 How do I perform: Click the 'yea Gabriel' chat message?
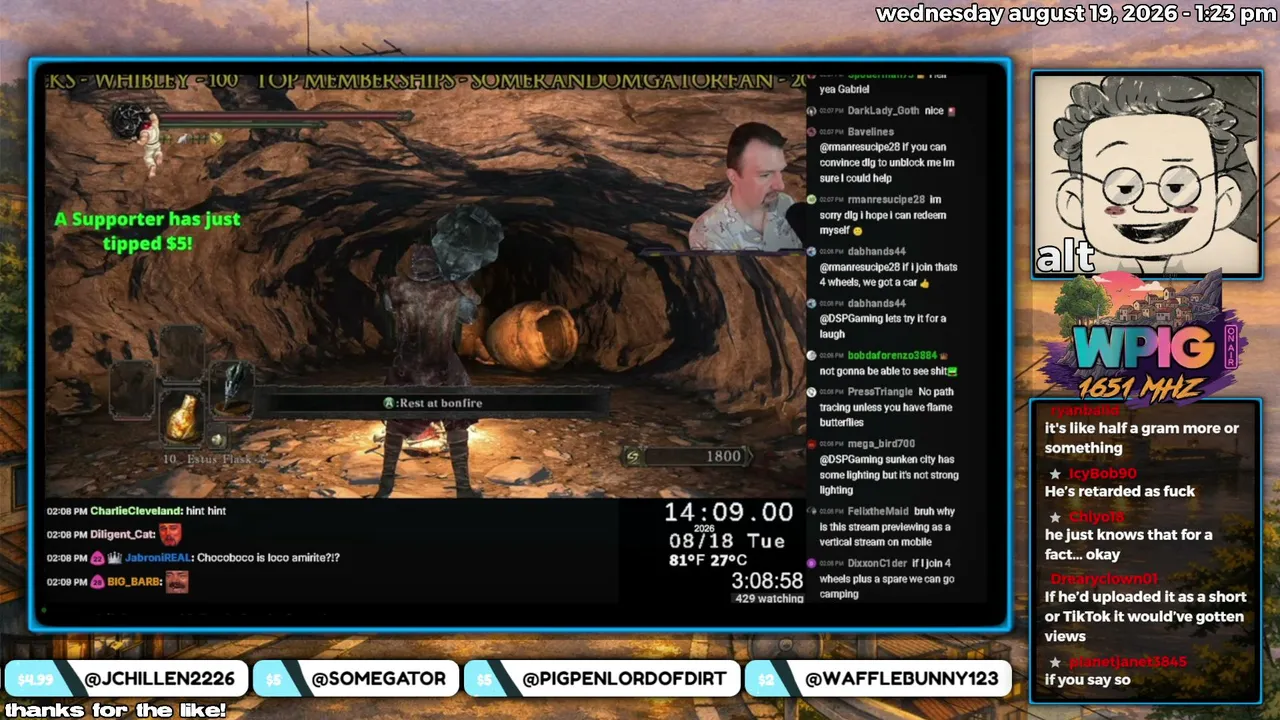[844, 89]
